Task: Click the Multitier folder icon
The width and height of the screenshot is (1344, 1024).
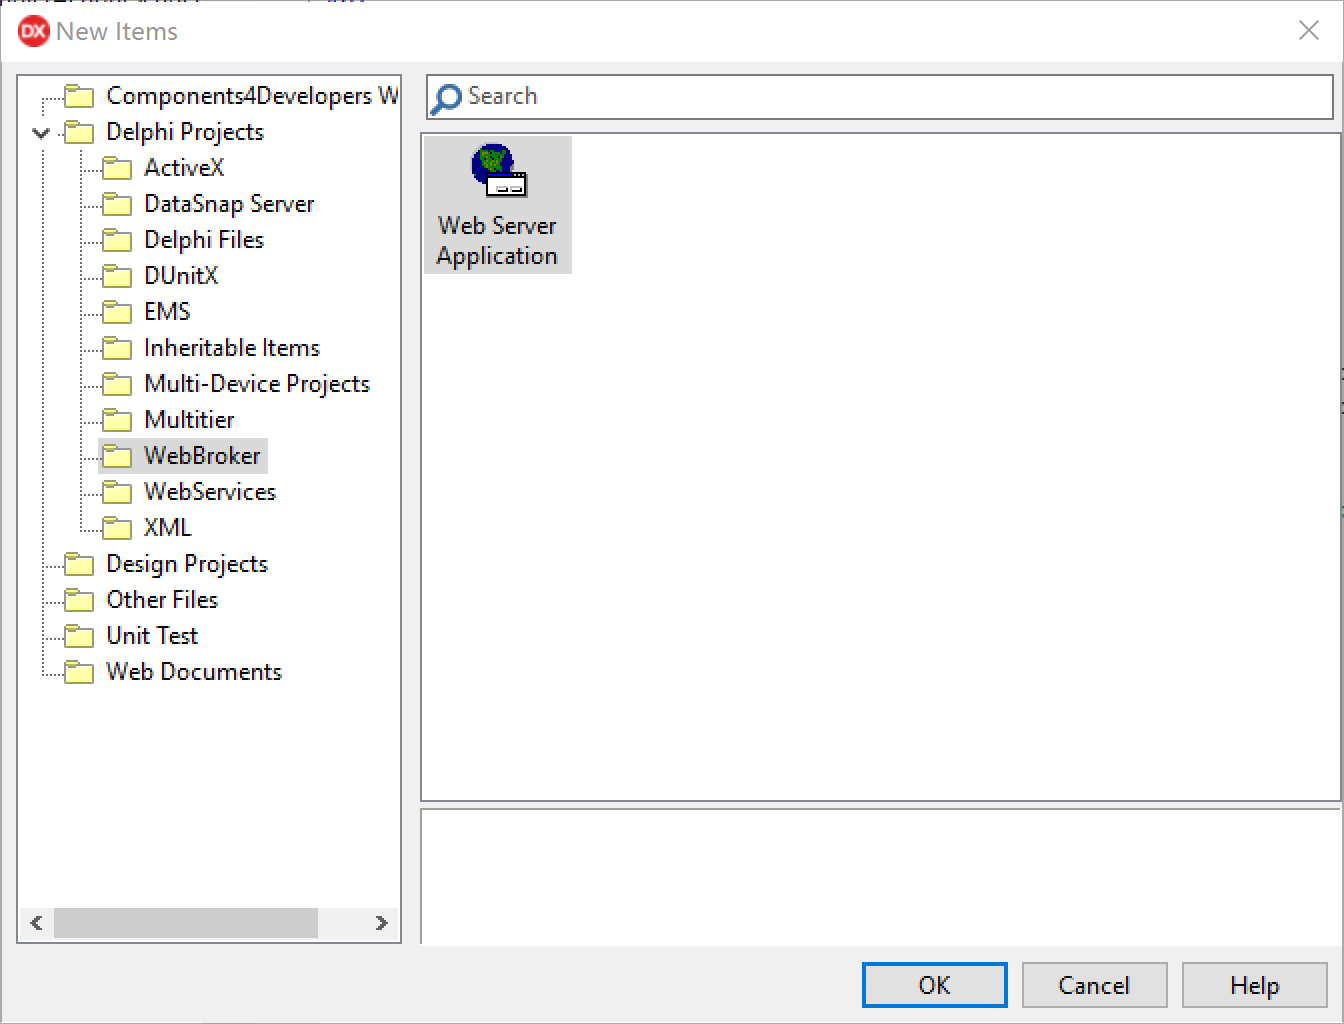Action: 117,420
